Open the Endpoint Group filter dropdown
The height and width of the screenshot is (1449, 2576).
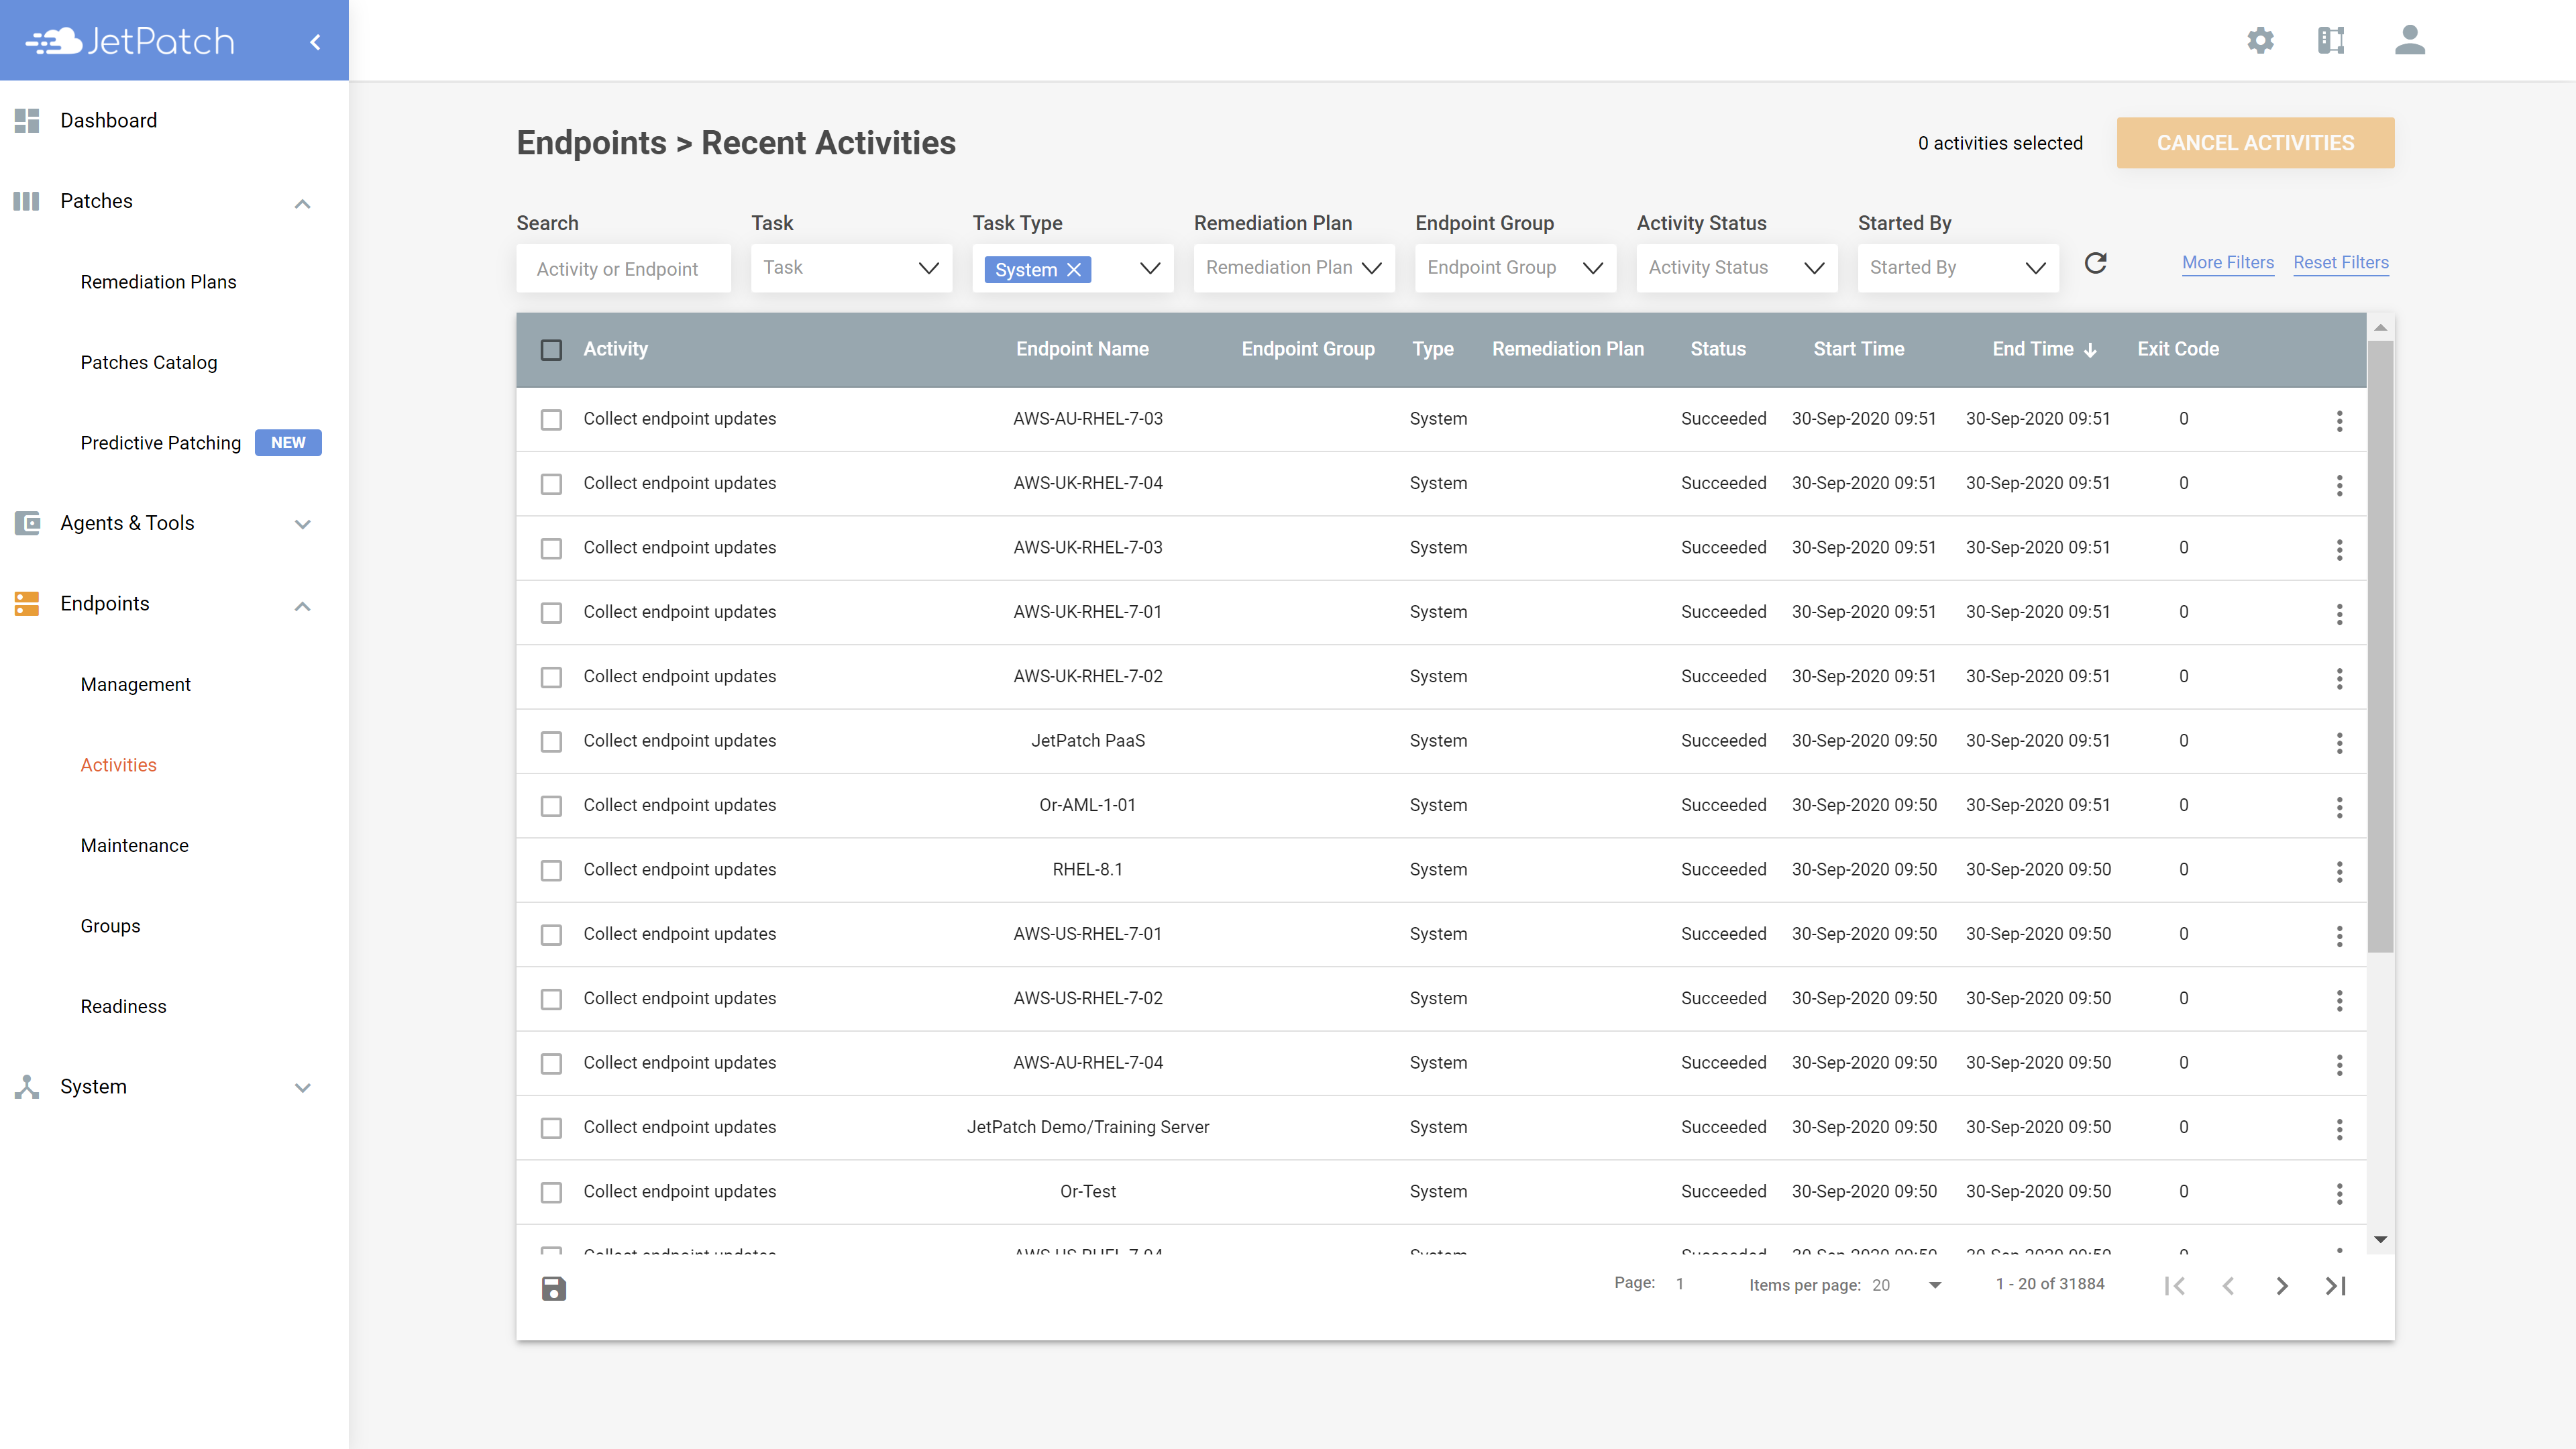1515,268
